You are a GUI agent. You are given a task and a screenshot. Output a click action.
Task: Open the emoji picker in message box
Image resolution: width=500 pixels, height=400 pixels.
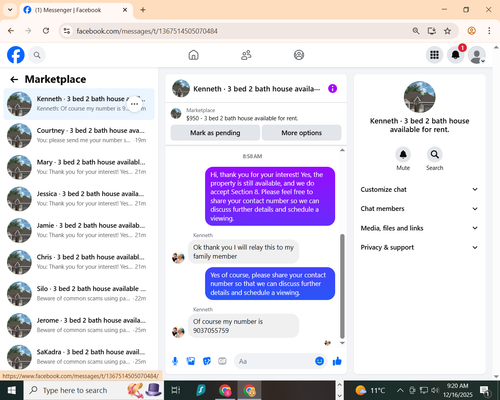point(319,361)
